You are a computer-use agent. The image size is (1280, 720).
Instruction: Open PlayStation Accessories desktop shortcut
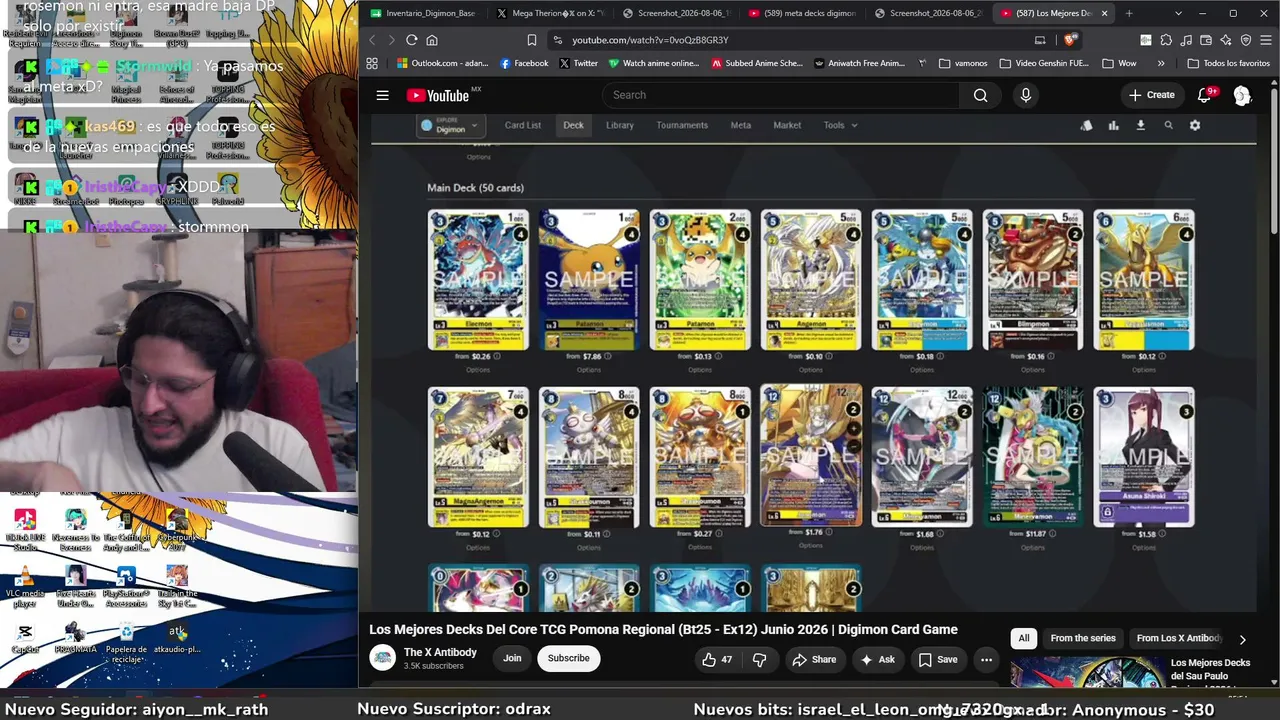tap(126, 586)
